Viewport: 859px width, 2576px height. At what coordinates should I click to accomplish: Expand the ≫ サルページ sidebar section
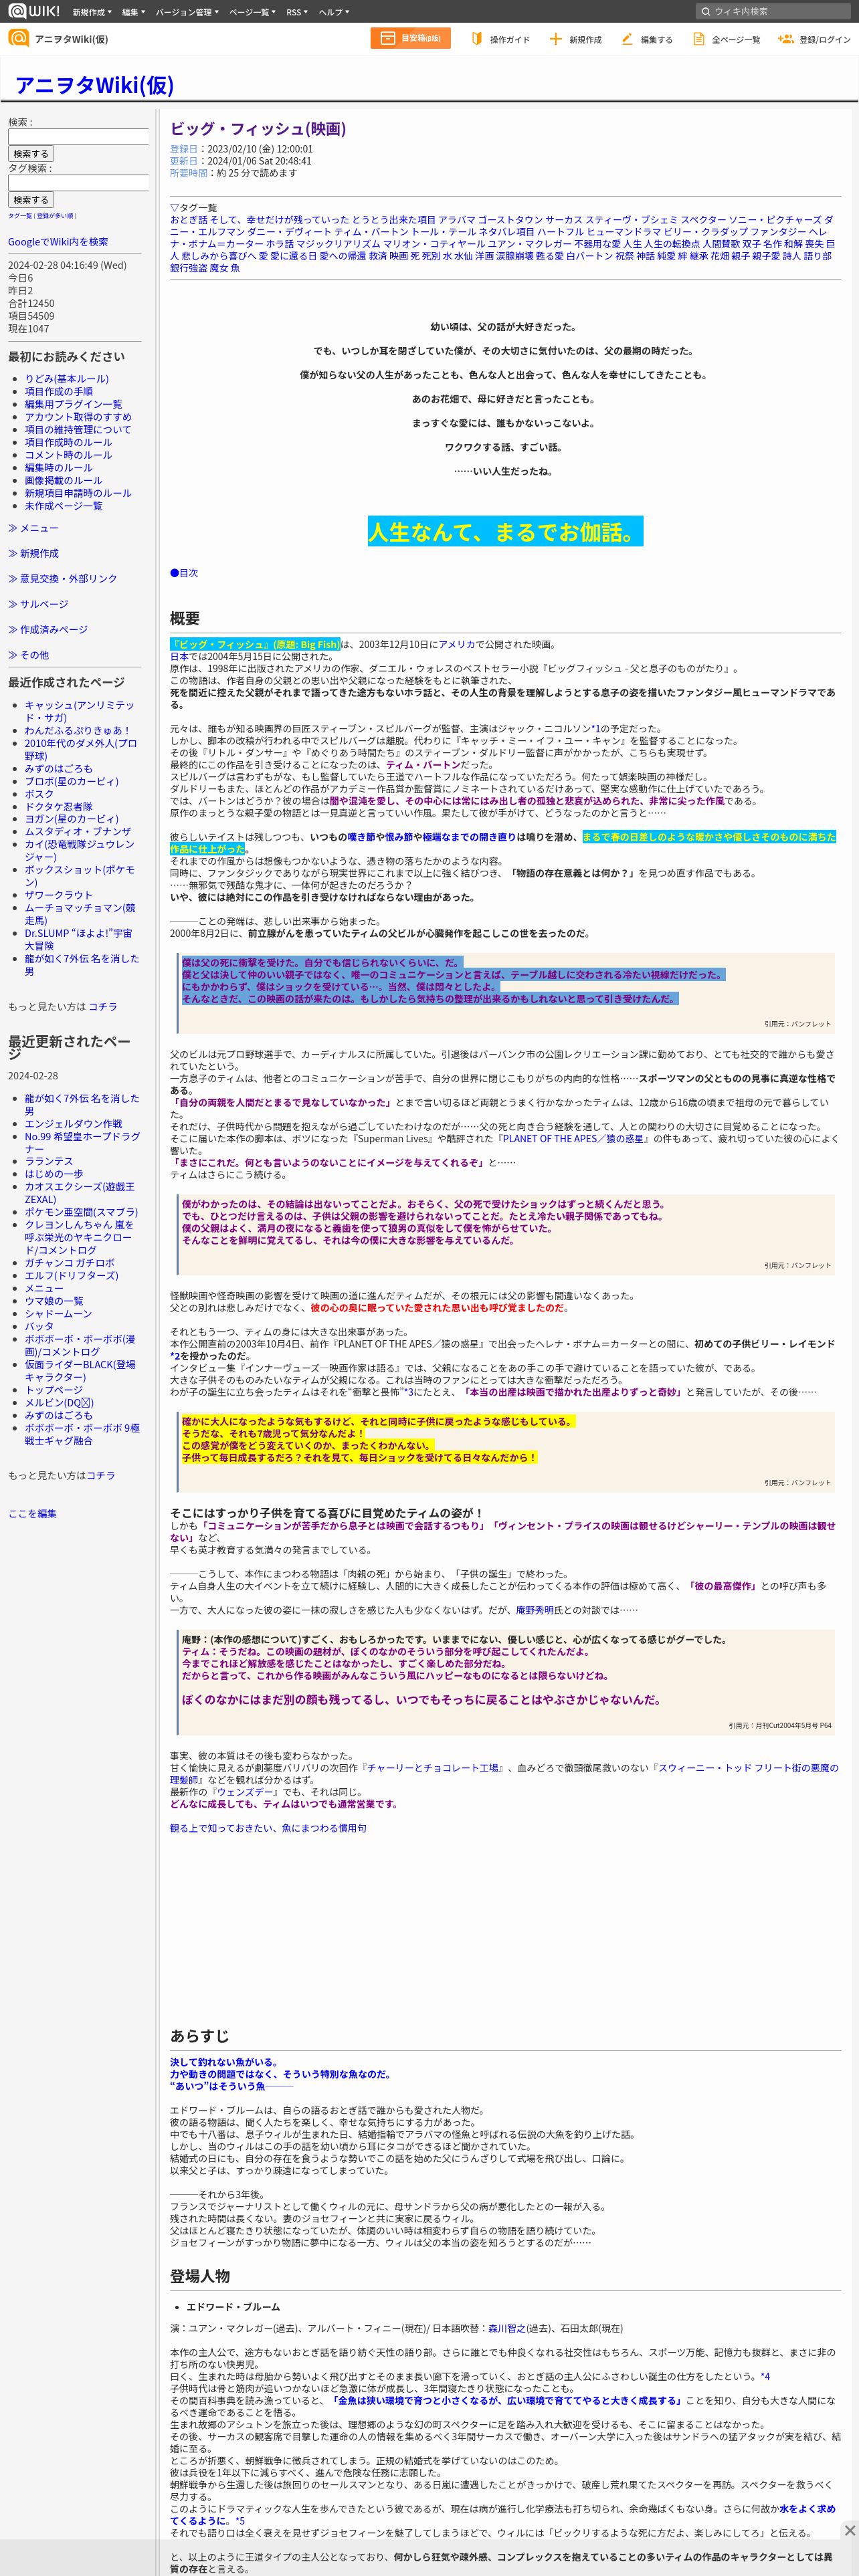(38, 604)
